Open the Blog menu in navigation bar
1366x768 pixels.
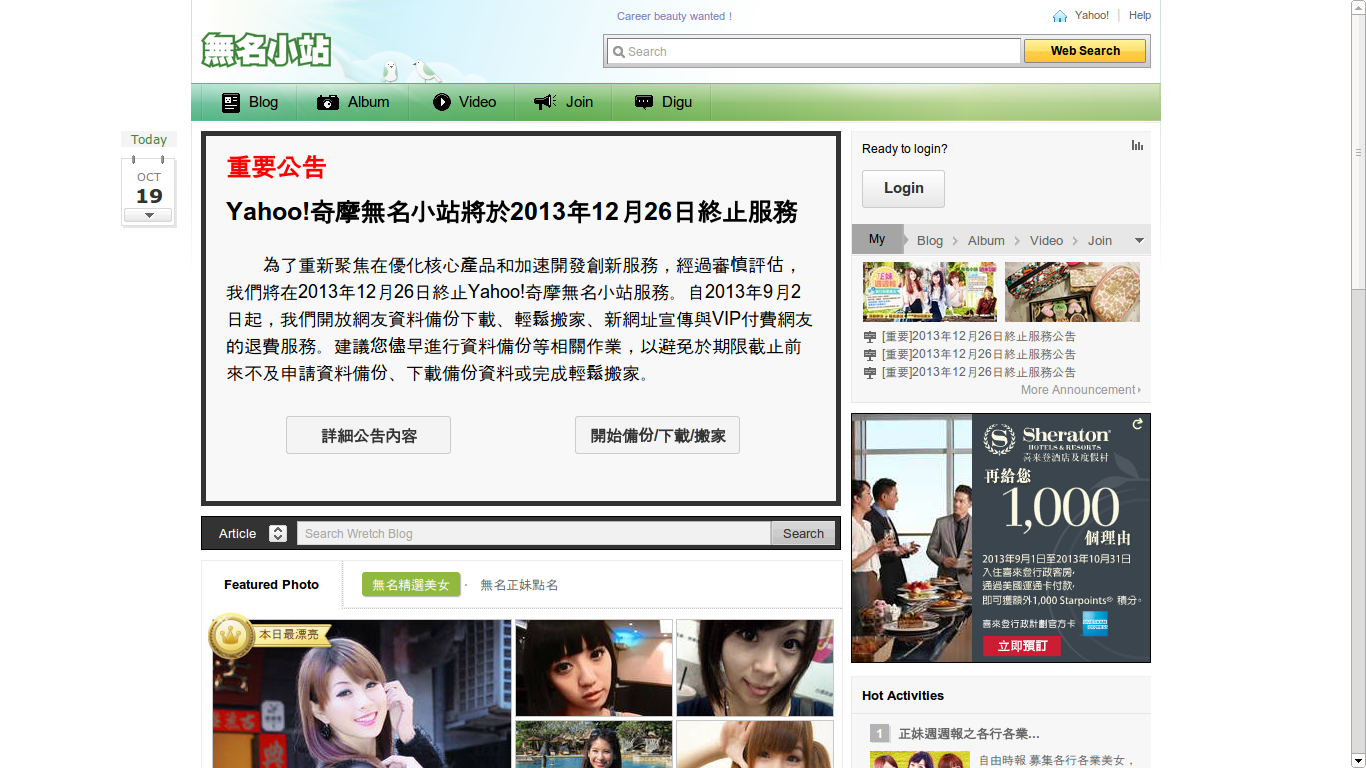(x=249, y=102)
